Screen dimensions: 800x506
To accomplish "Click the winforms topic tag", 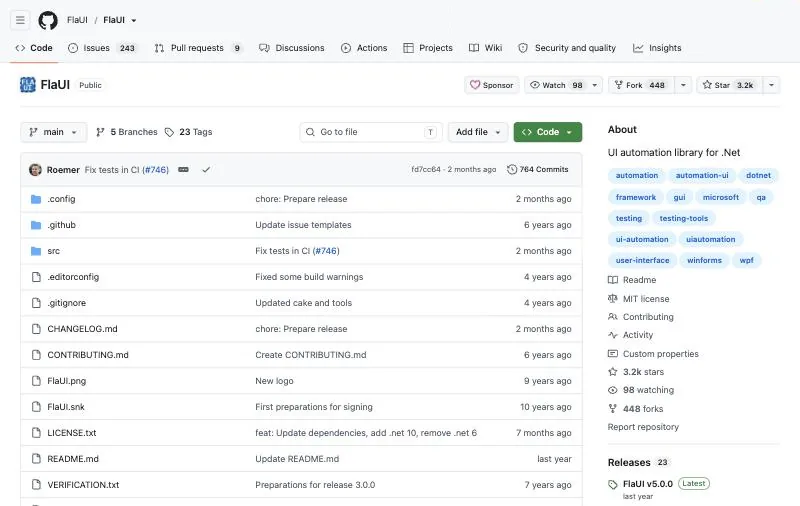I will [x=704, y=260].
